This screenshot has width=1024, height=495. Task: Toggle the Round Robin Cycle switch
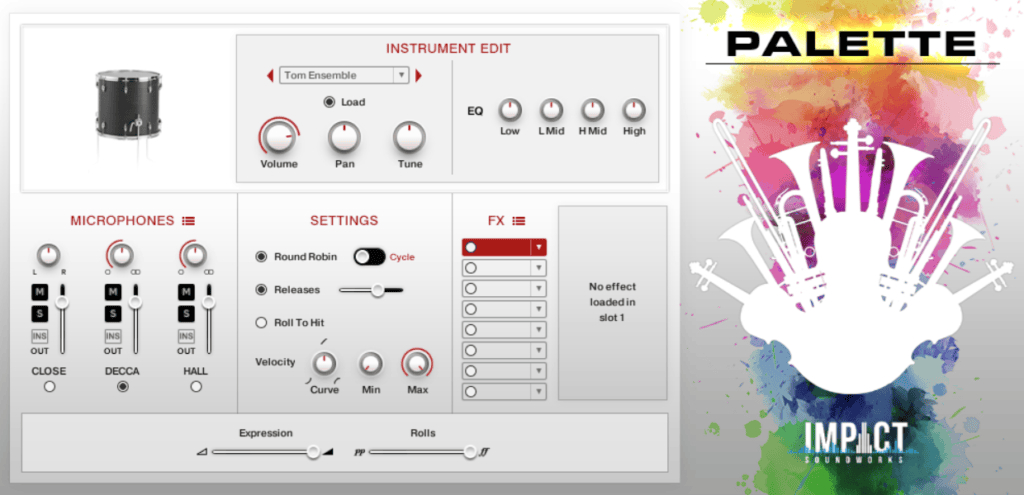click(x=369, y=257)
